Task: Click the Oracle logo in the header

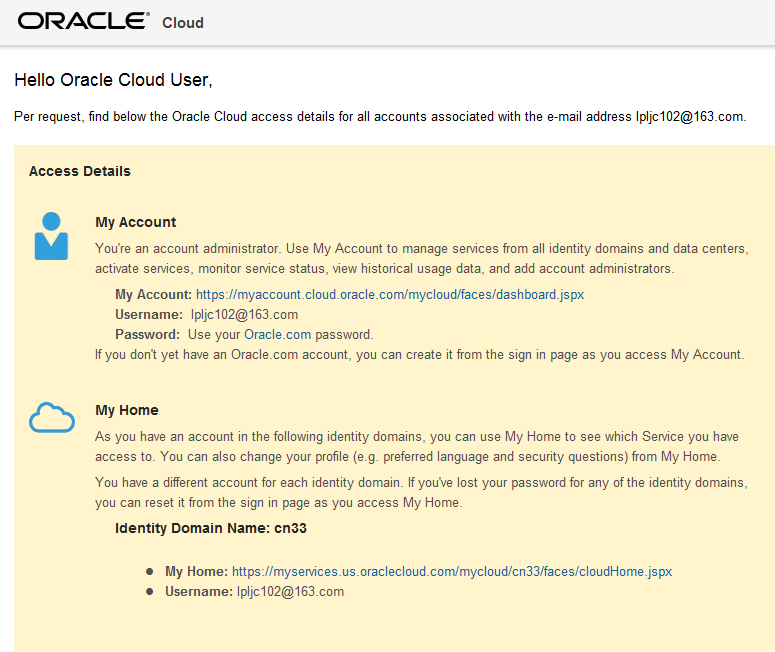Action: click(83, 21)
